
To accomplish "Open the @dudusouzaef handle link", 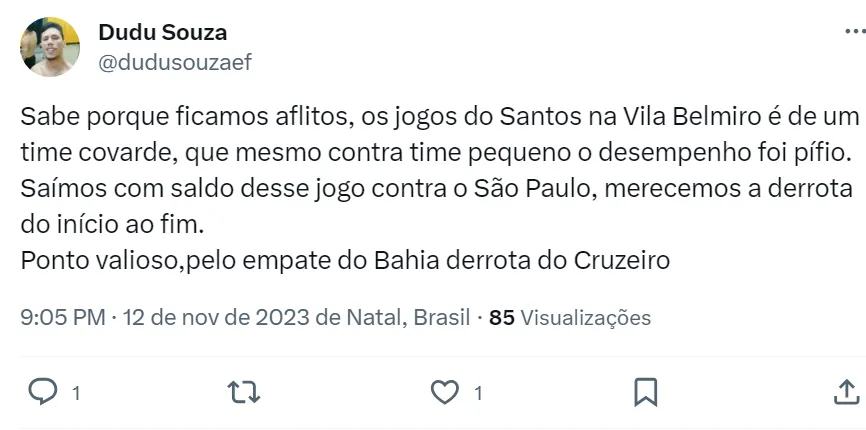I will click(174, 62).
